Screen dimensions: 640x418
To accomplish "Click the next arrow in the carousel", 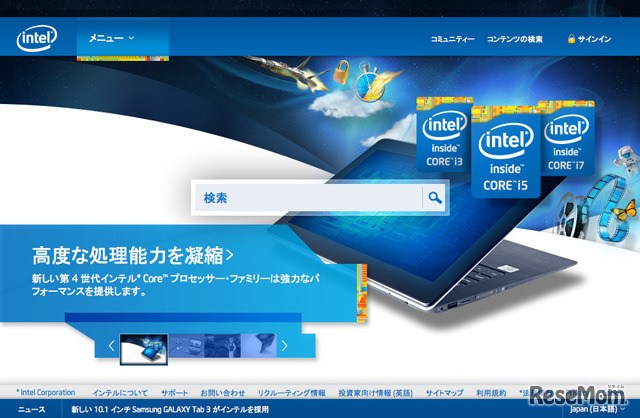I will click(x=284, y=346).
